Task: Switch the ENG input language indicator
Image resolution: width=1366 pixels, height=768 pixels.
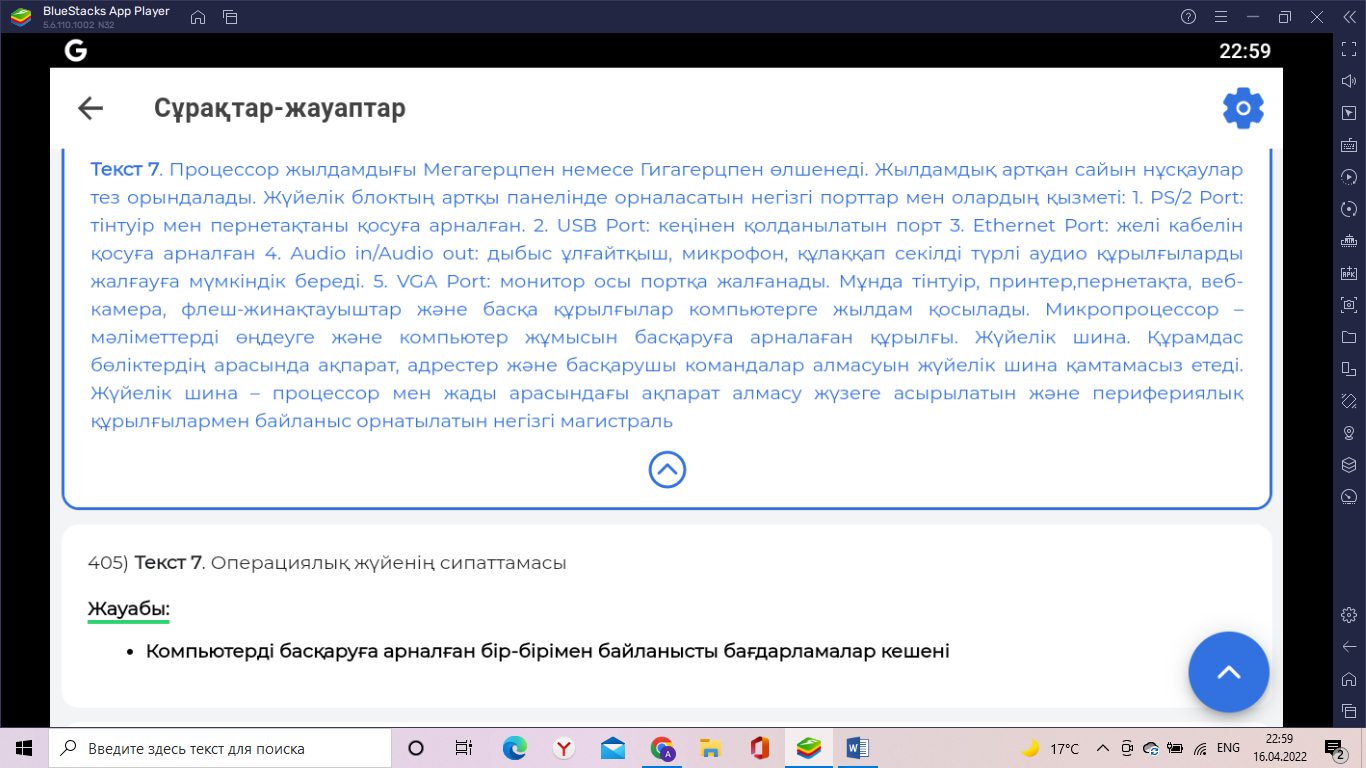Action: (x=1229, y=748)
